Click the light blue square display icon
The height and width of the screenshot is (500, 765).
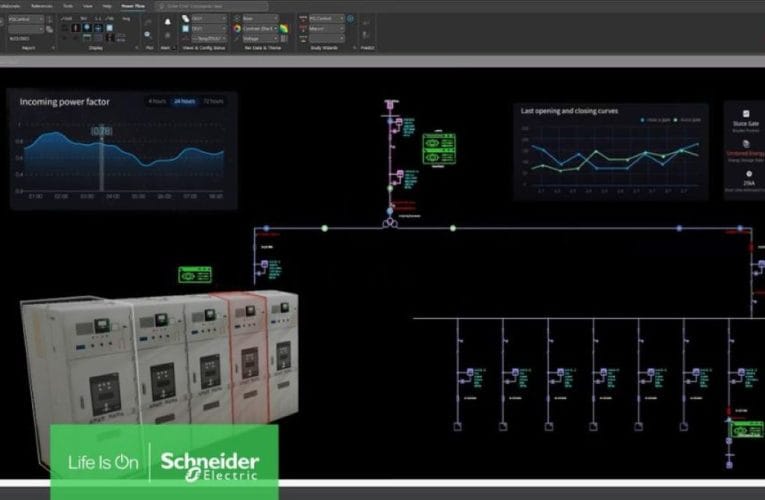pos(109,28)
